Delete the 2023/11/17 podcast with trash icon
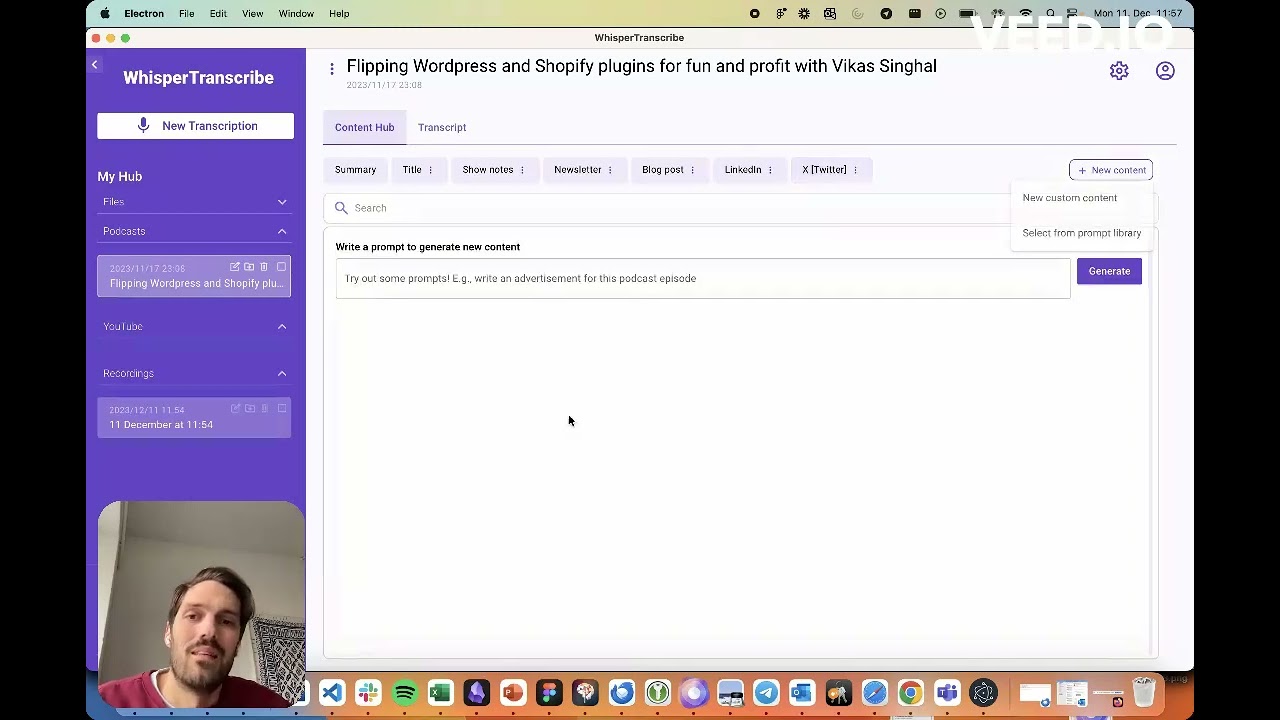This screenshot has width=1280, height=720. [264, 266]
